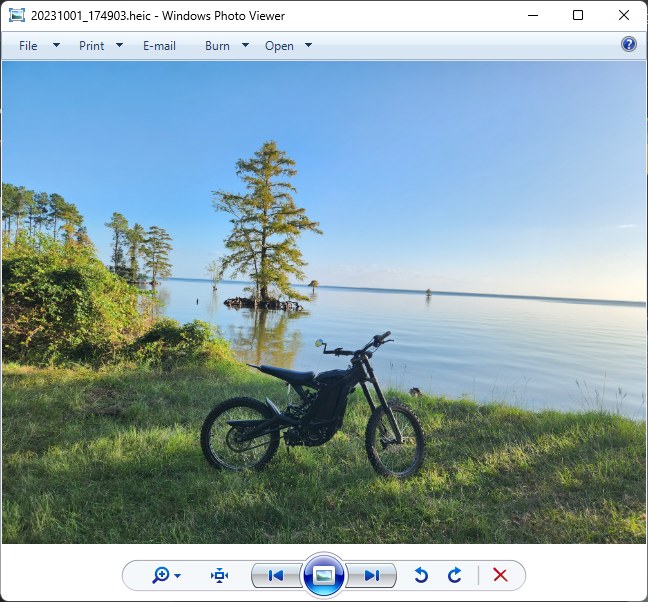Image resolution: width=648 pixels, height=602 pixels.
Task: Click the E-mail button
Action: point(159,45)
